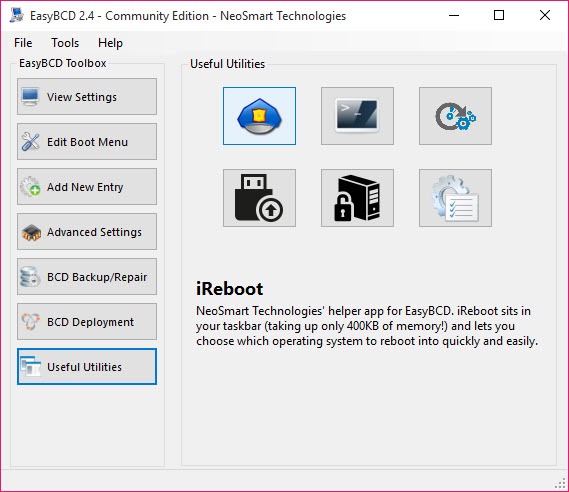Open Advanced Settings panel
The image size is (569, 492).
click(87, 231)
